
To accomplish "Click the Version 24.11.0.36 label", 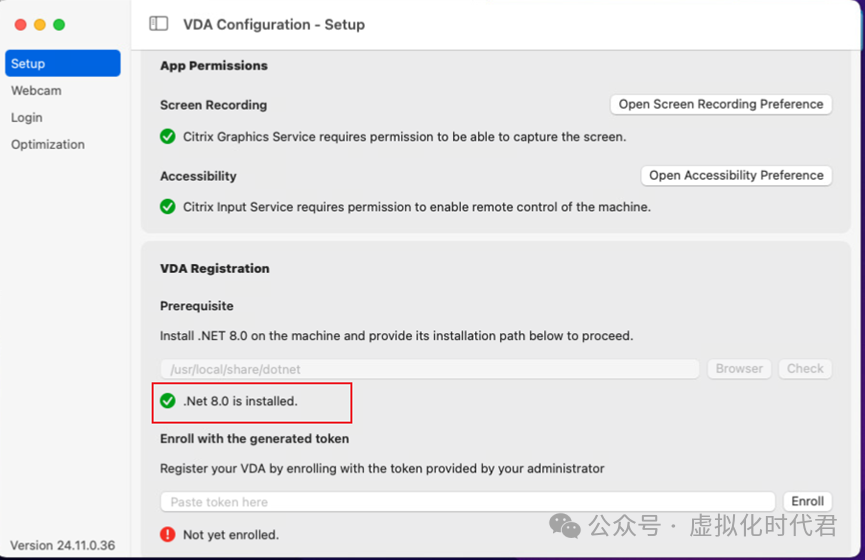I will [62, 545].
